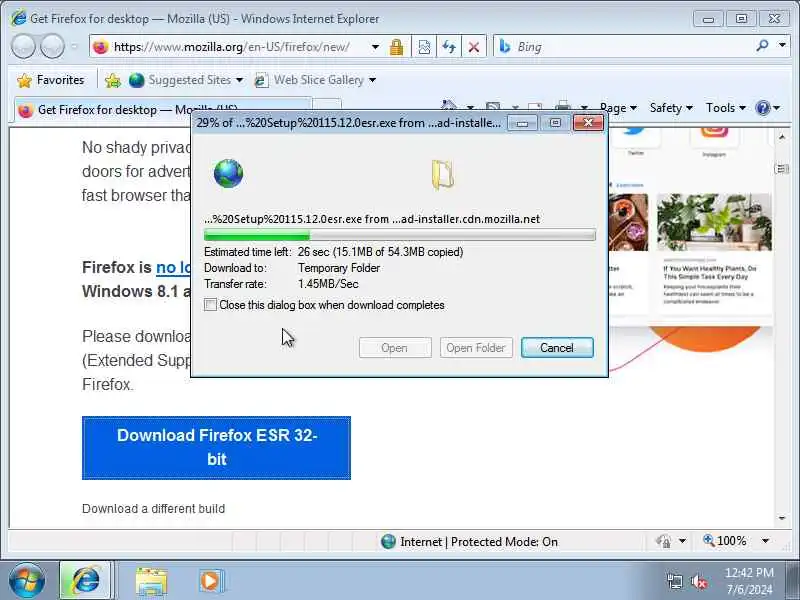Click the Bing search provider icon
Image resolution: width=800 pixels, height=600 pixels.
coord(505,47)
